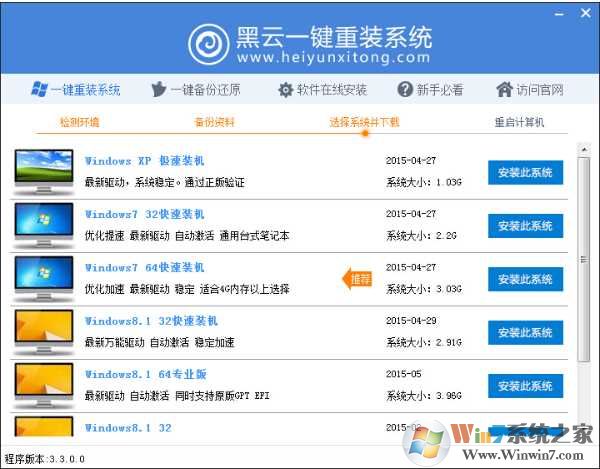Click the 系统大小: 1.03G text
Screen dimensions: 600x469
(424, 182)
